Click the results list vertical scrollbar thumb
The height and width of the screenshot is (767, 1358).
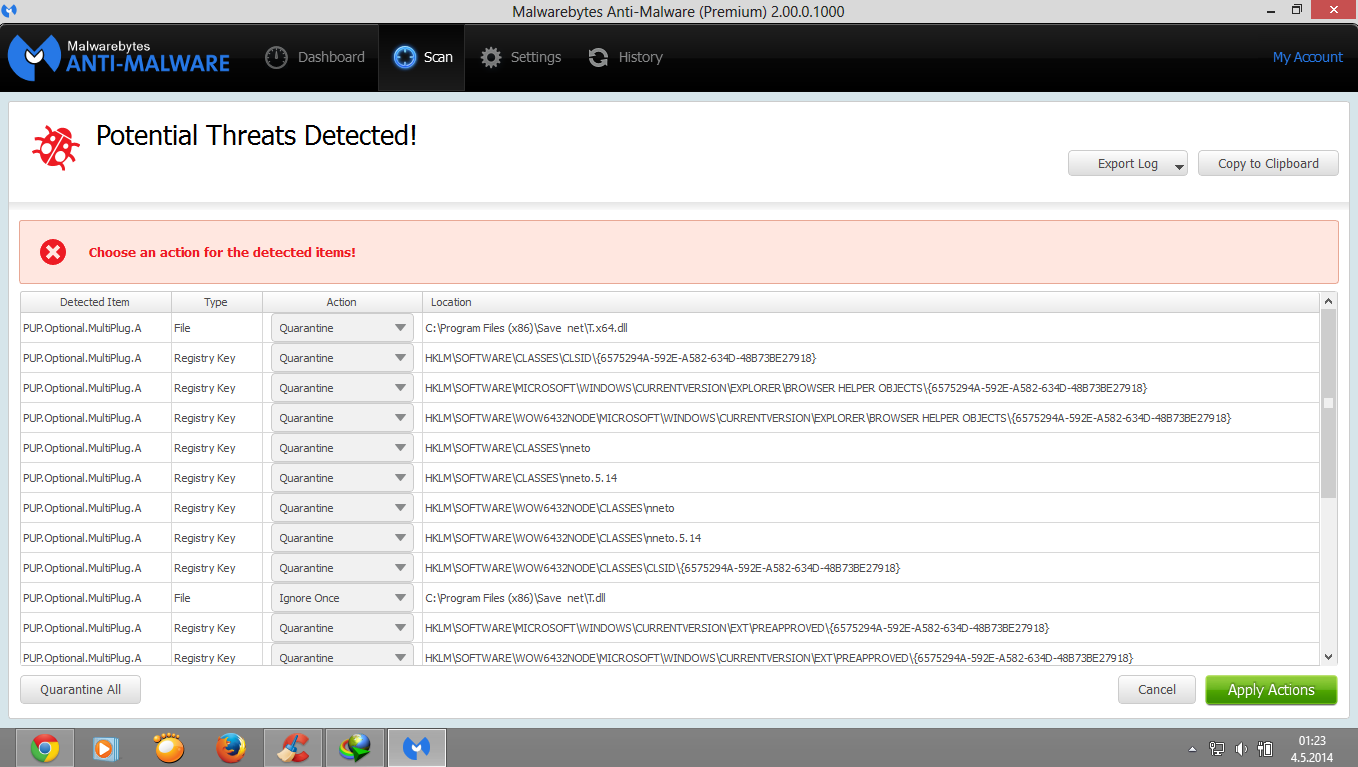pos(1329,403)
